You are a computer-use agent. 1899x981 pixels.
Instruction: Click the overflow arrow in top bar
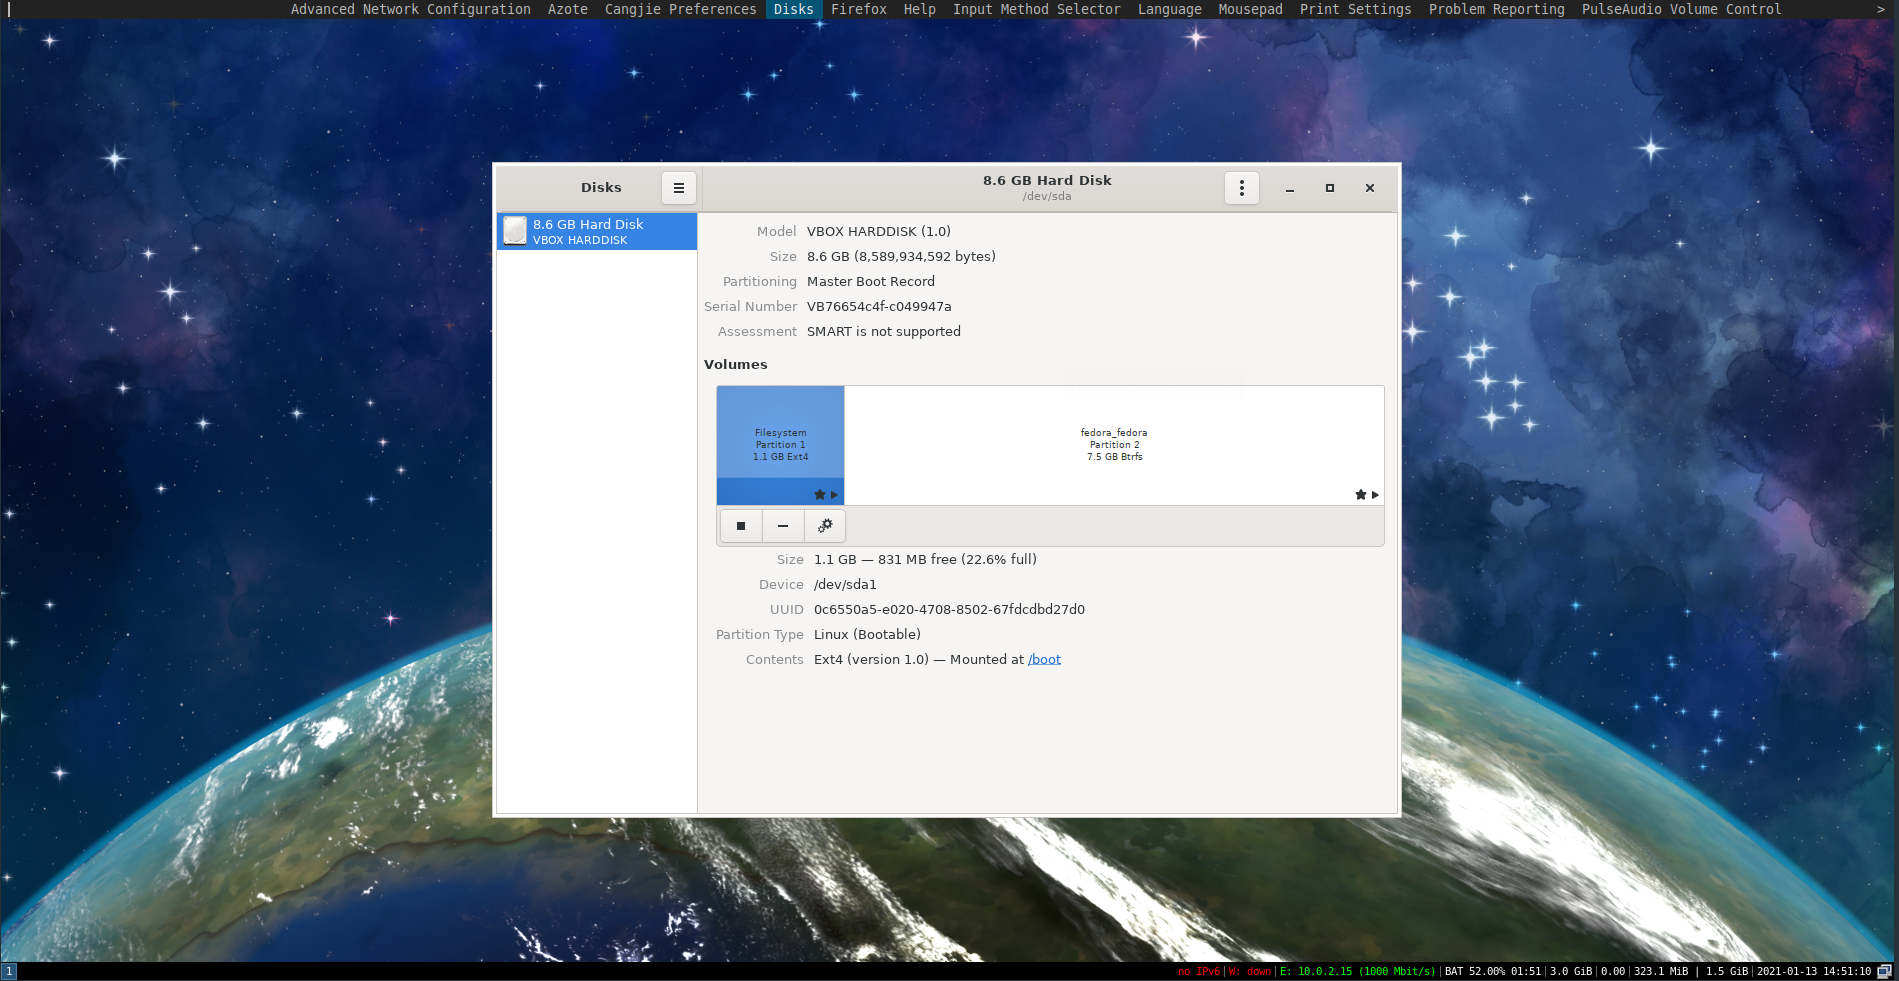click(x=1881, y=9)
